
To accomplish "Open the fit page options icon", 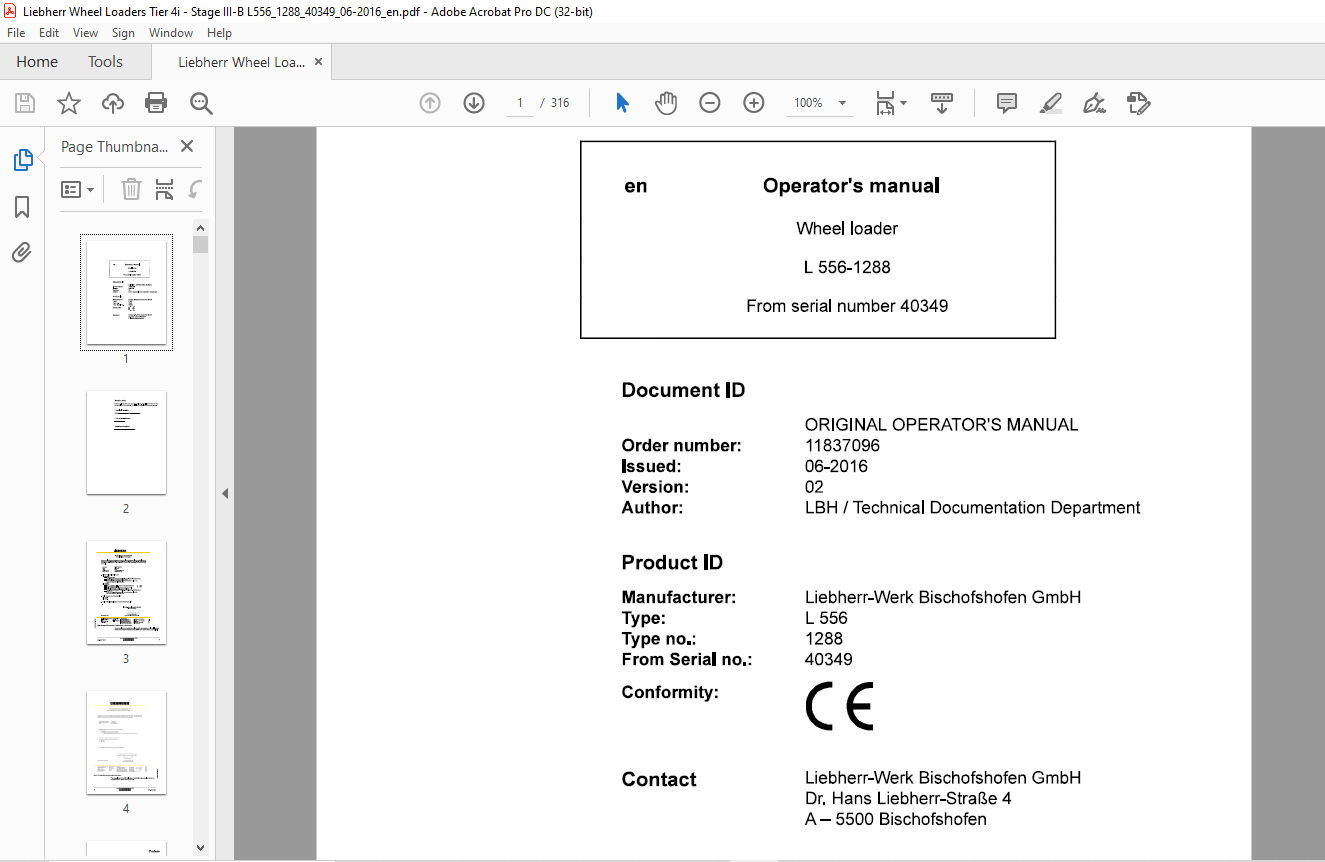I will 890,103.
